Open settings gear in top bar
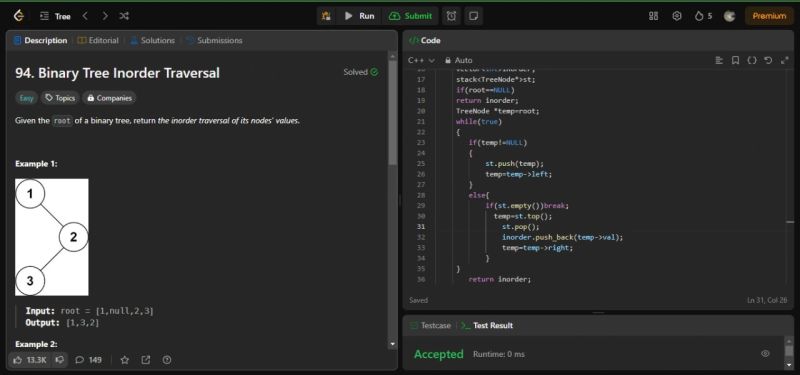 coord(677,16)
